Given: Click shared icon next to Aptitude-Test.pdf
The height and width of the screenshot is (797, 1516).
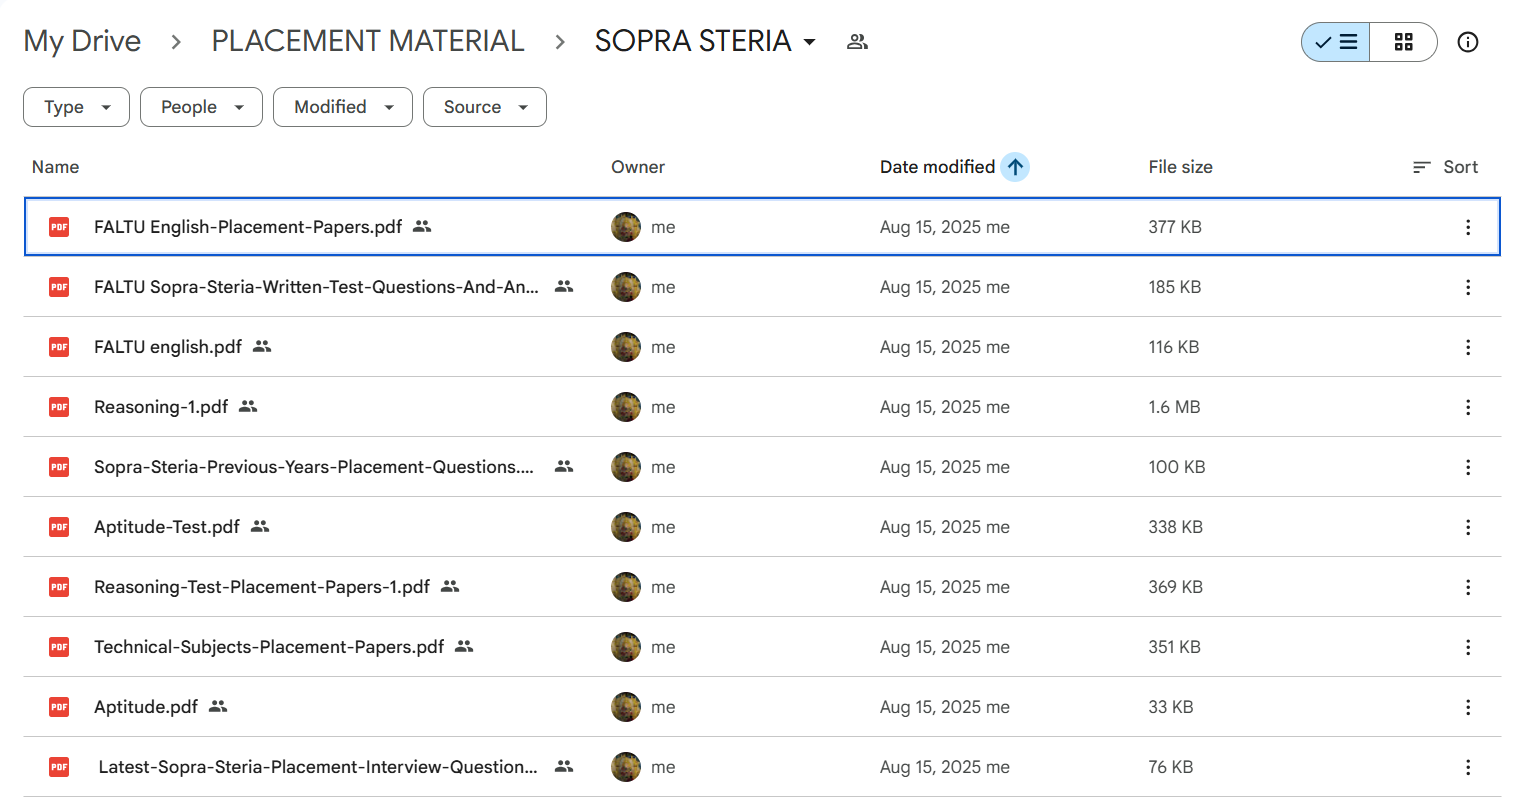Looking at the screenshot, I should point(260,526).
